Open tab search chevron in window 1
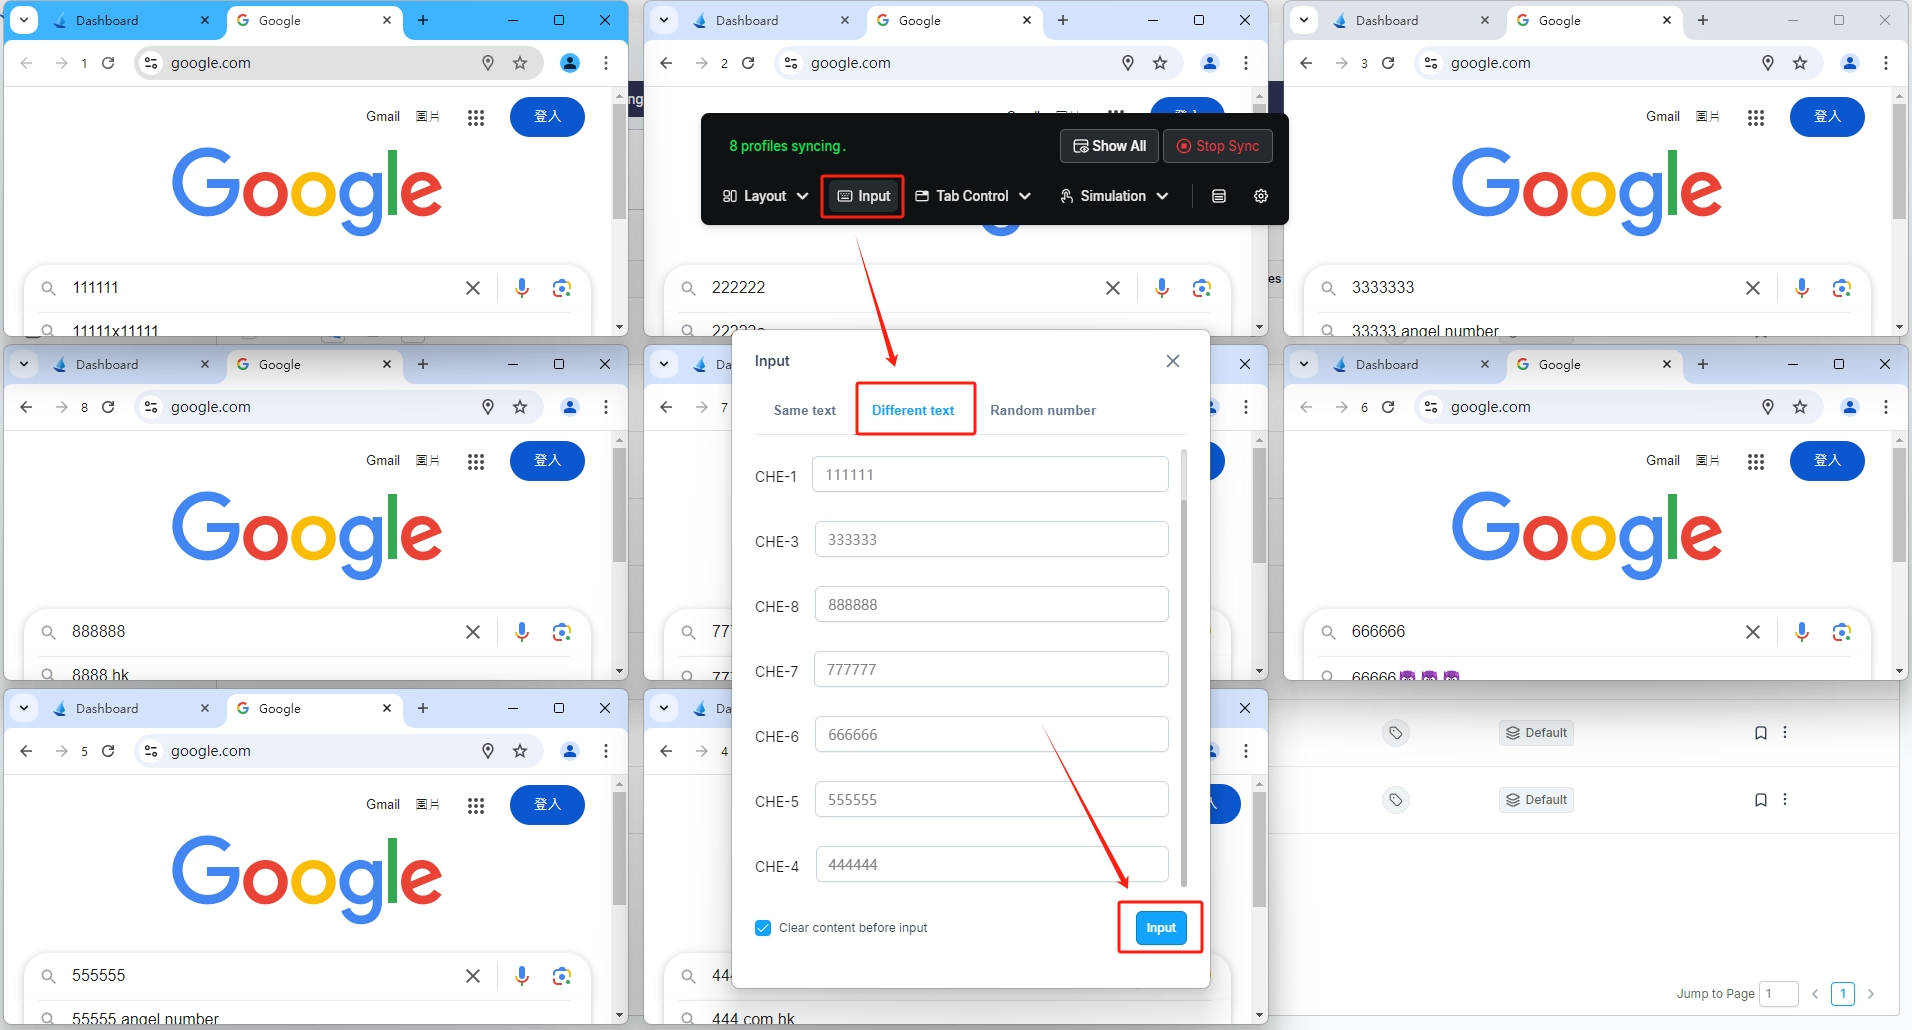 pyautogui.click(x=24, y=20)
